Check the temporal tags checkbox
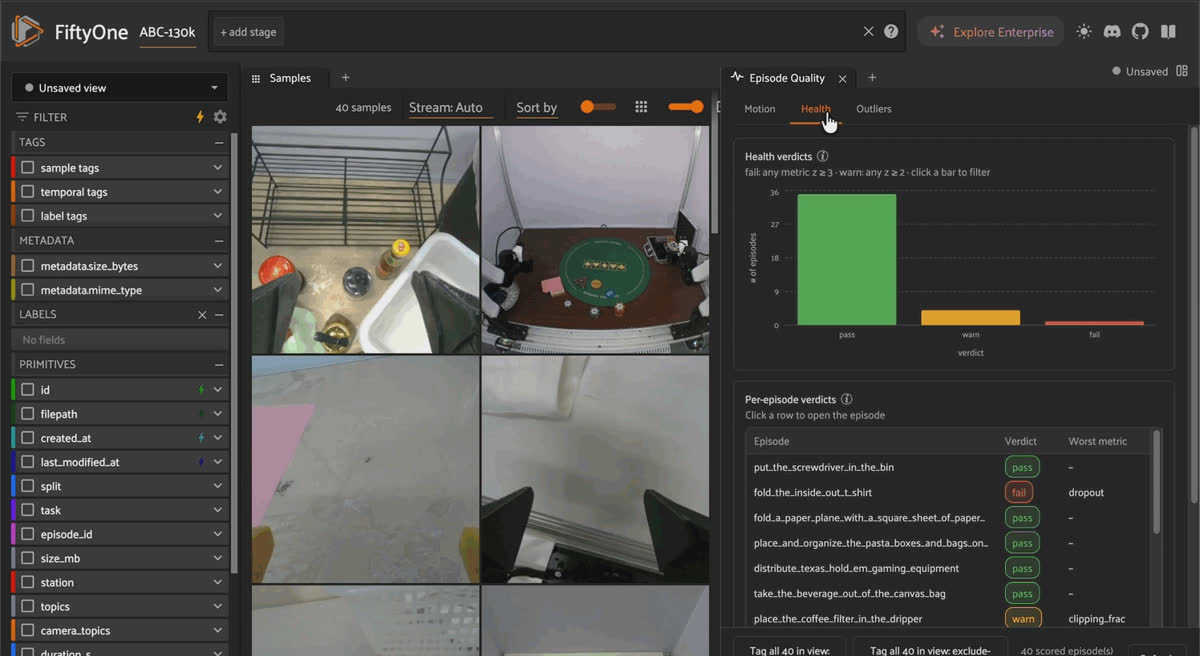 click(28, 192)
